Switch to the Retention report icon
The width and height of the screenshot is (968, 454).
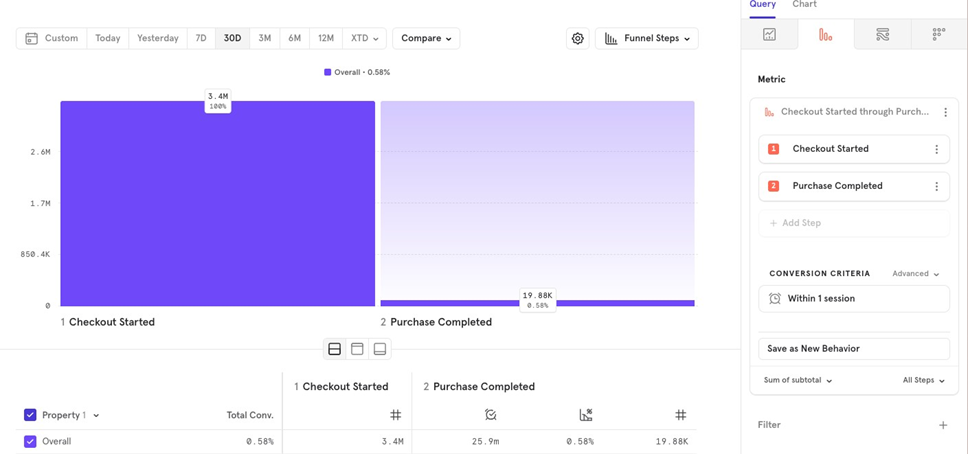click(938, 34)
